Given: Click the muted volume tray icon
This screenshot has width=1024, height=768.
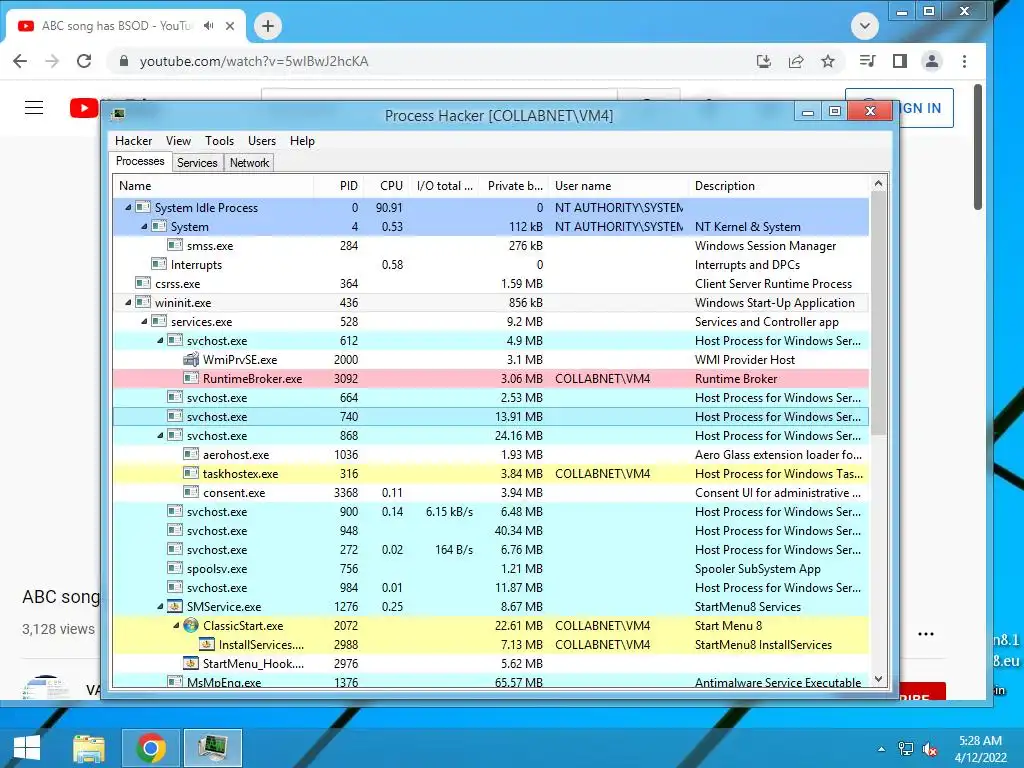Looking at the screenshot, I should point(930,750).
